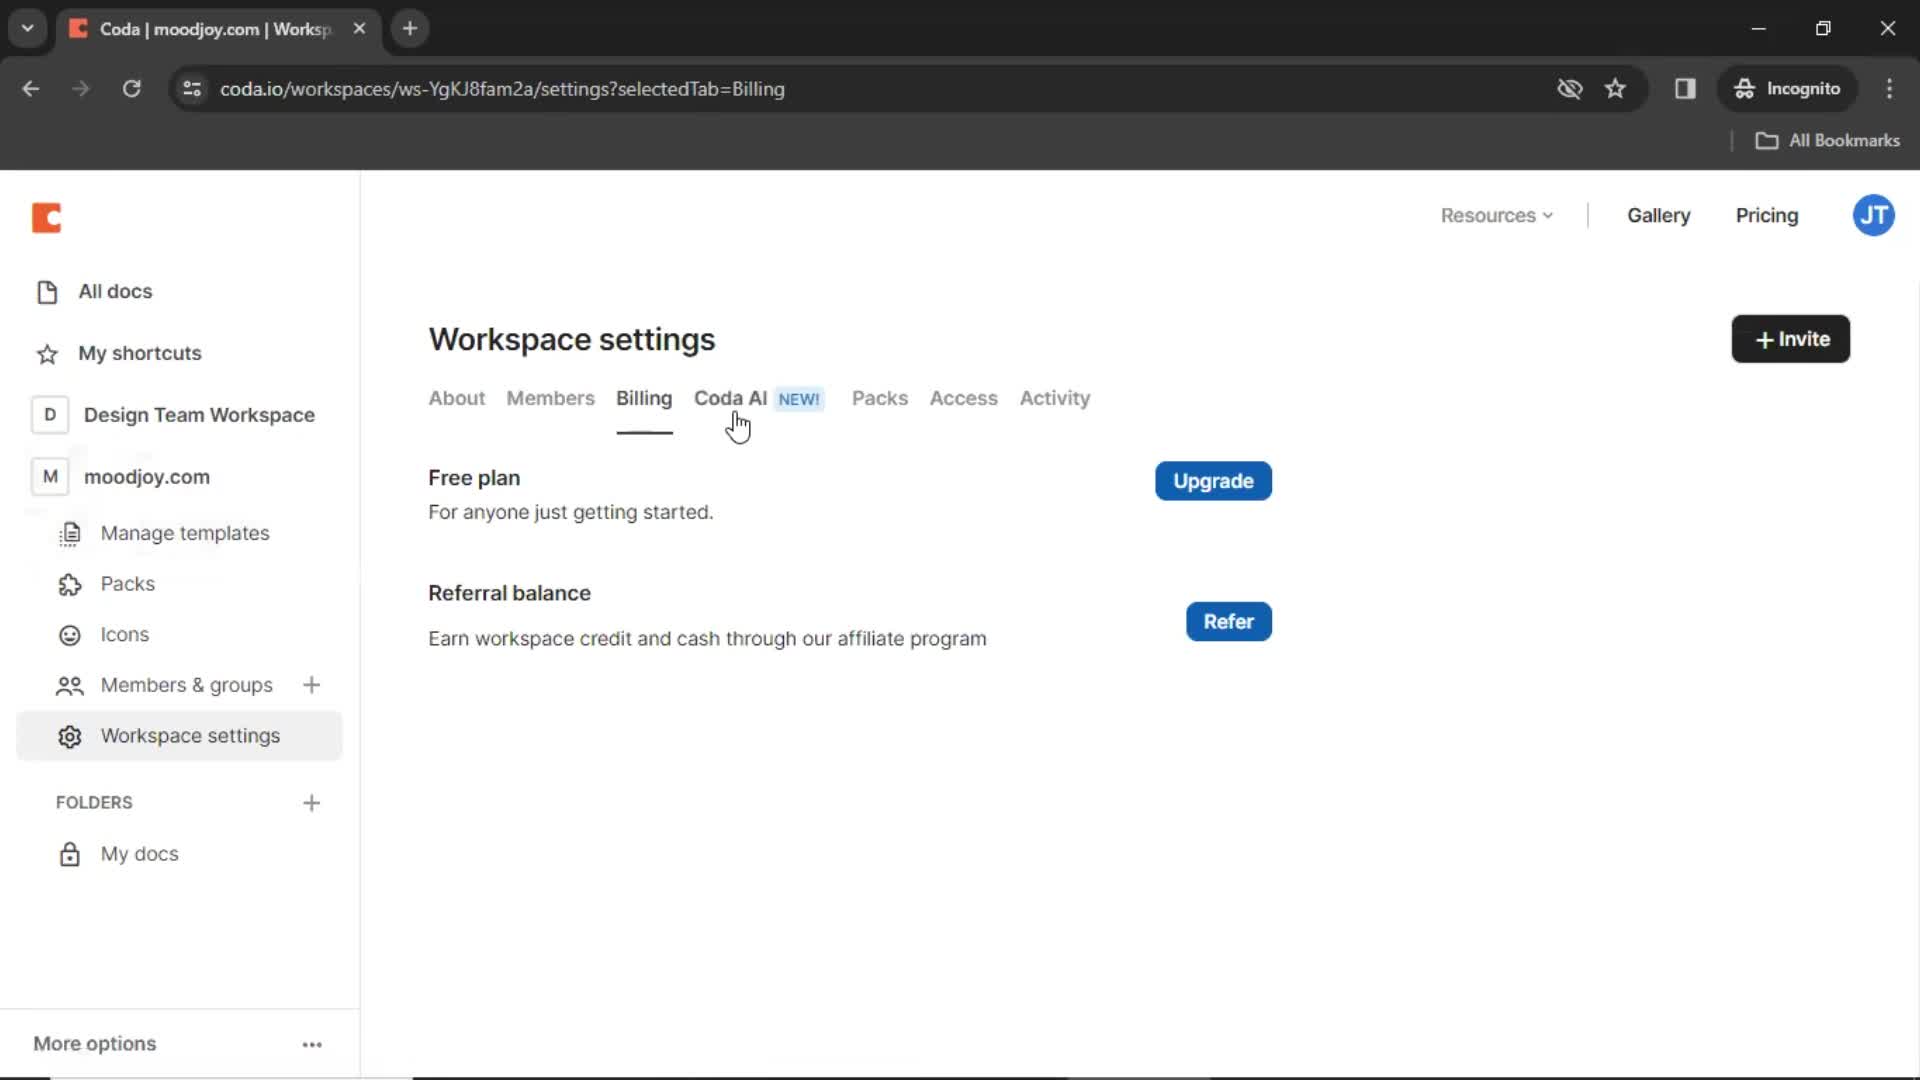Screen dimensions: 1920x1080
Task: Click the Incognito indicator
Action: [x=1787, y=89]
